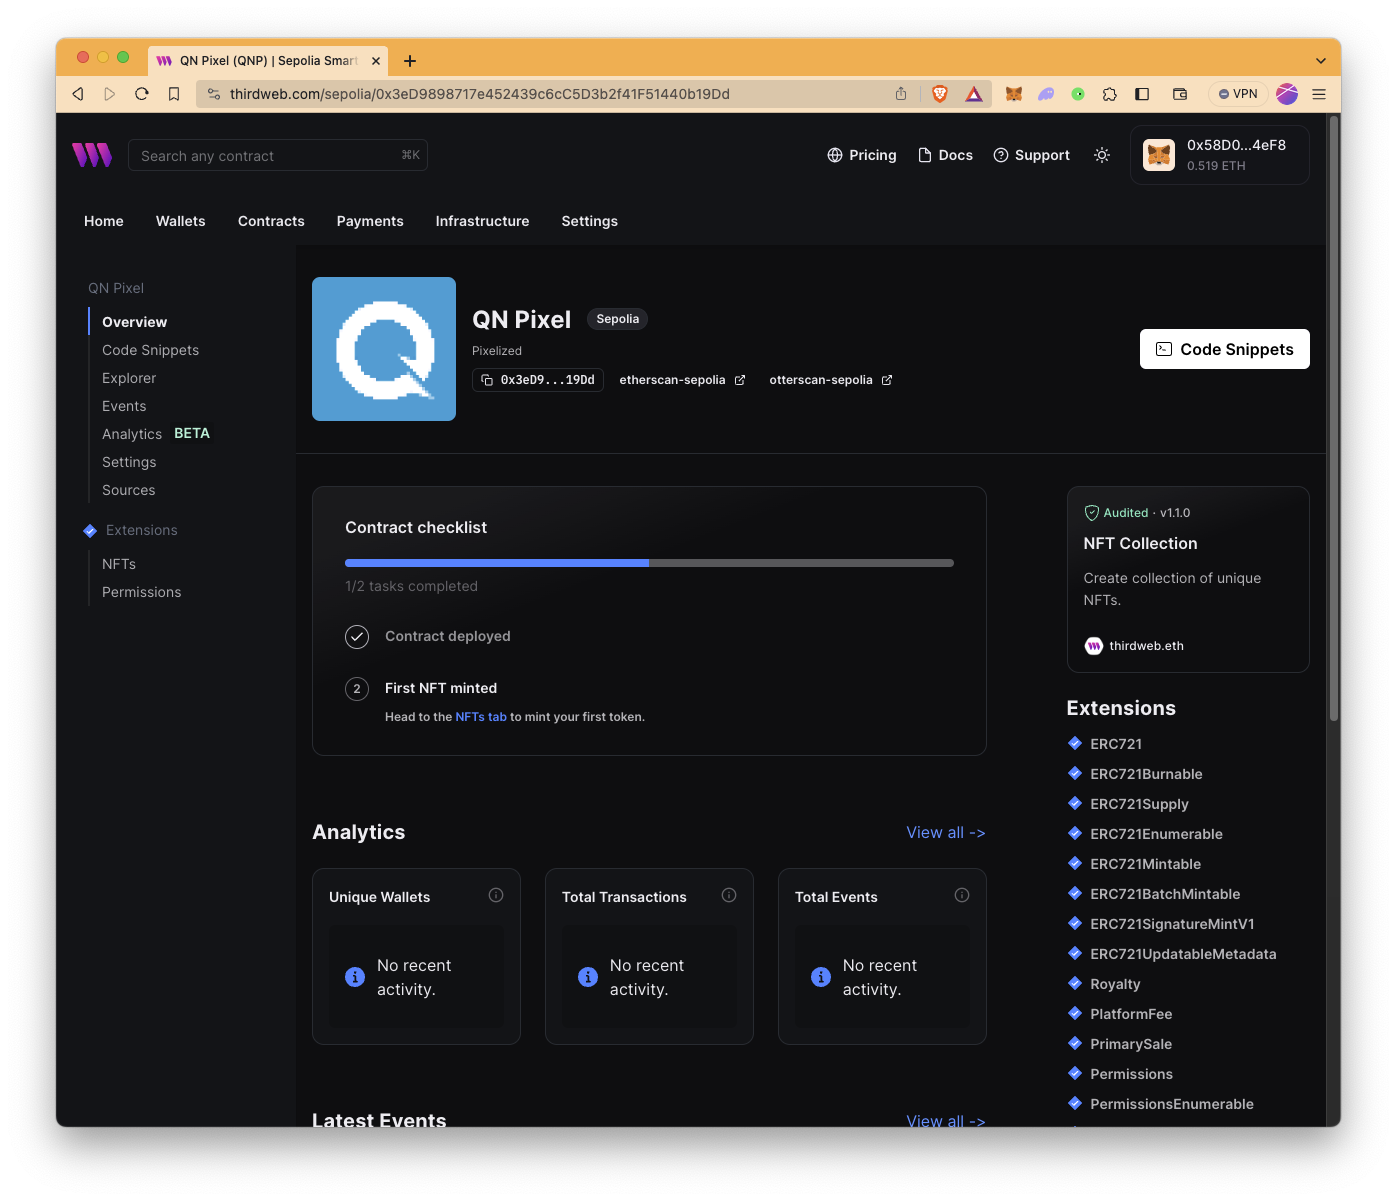1397x1201 pixels.
Task: Switch to the Payments tab
Action: (x=370, y=221)
